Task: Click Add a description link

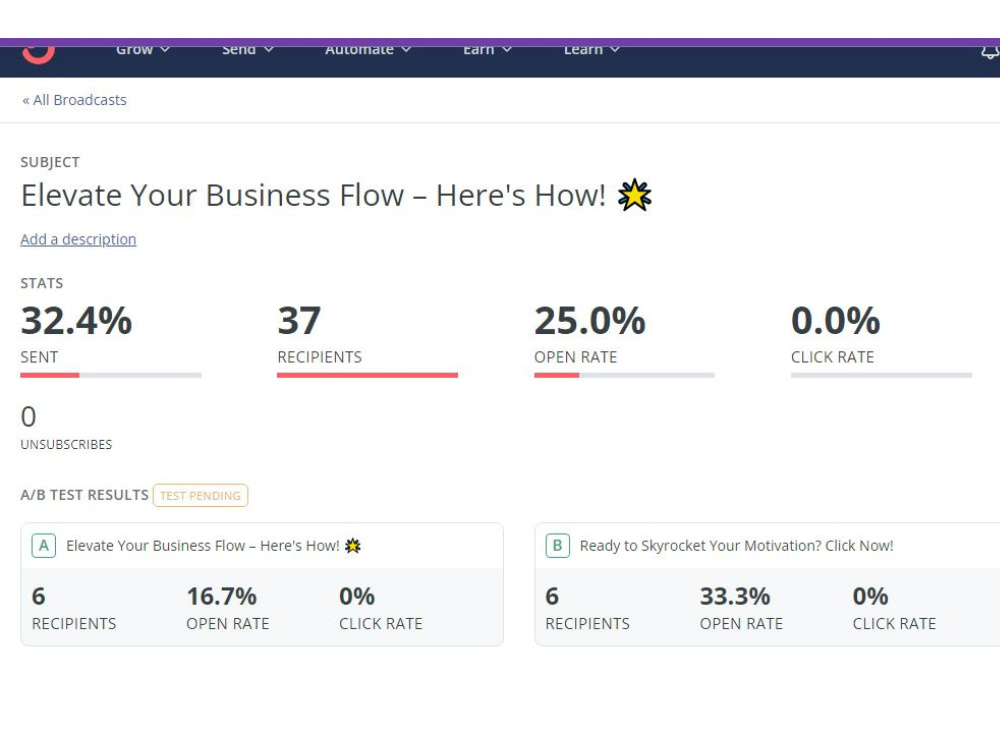Action: [x=78, y=239]
